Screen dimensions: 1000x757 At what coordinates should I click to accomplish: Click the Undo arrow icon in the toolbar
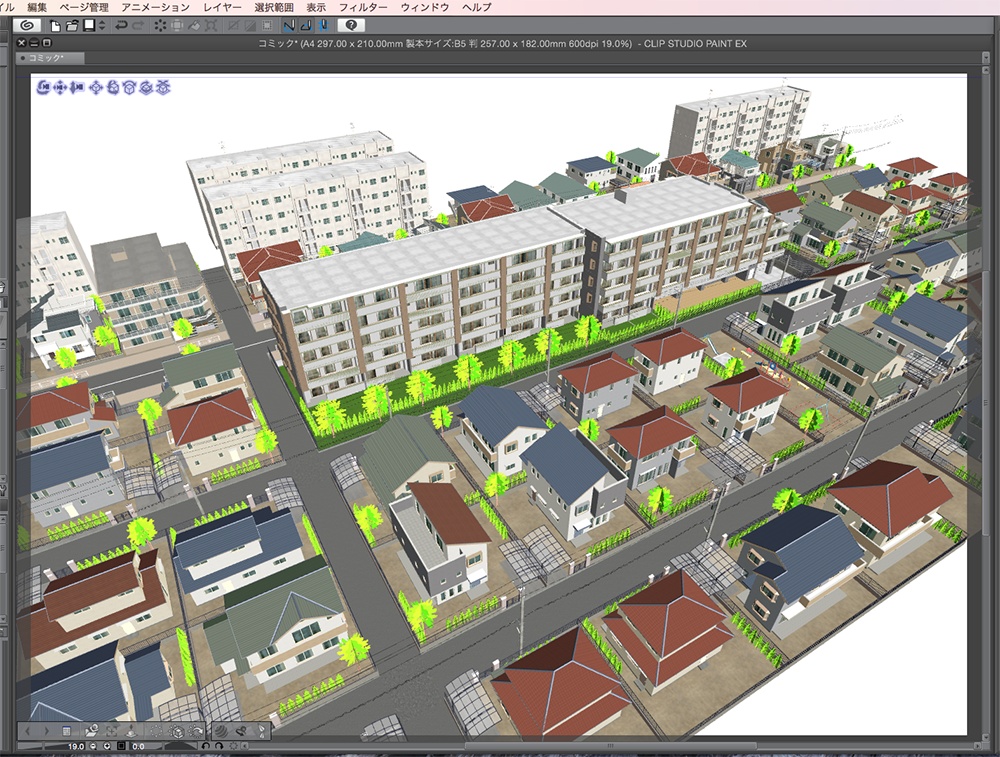(120, 27)
